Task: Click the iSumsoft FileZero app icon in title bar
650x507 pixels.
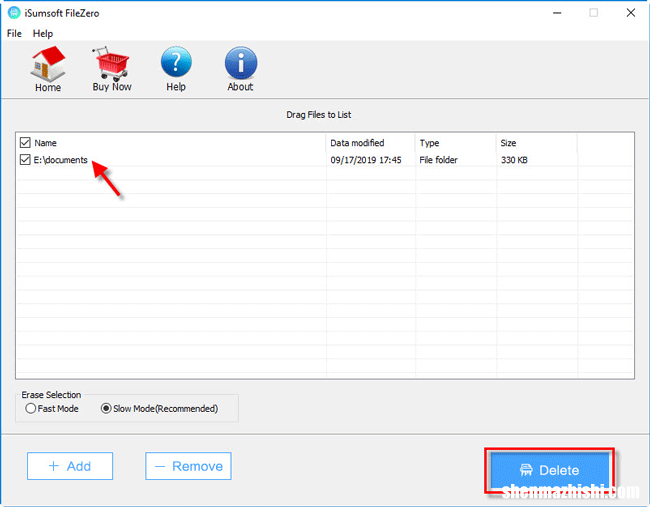Action: click(x=14, y=13)
